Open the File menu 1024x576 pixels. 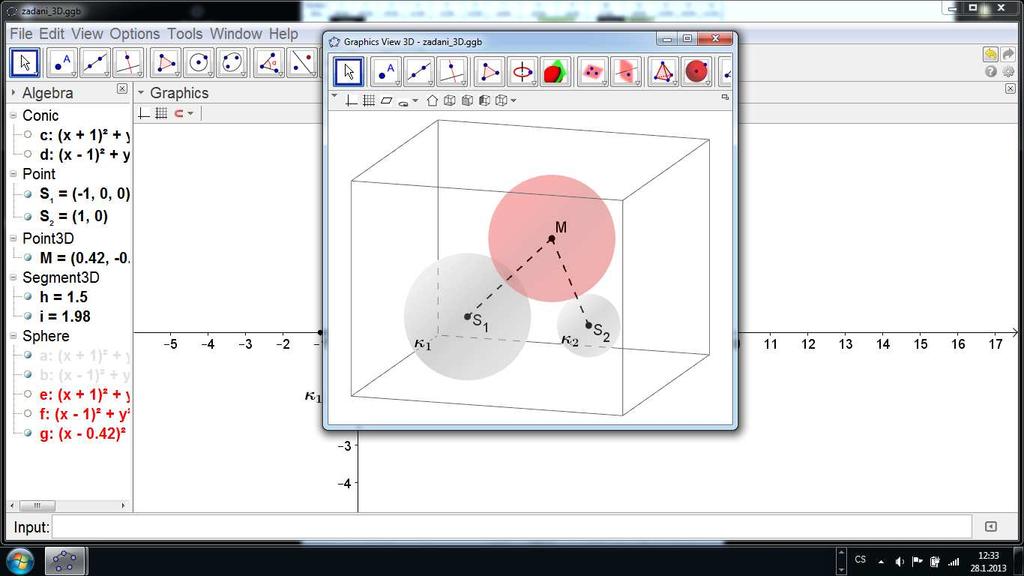[21, 33]
